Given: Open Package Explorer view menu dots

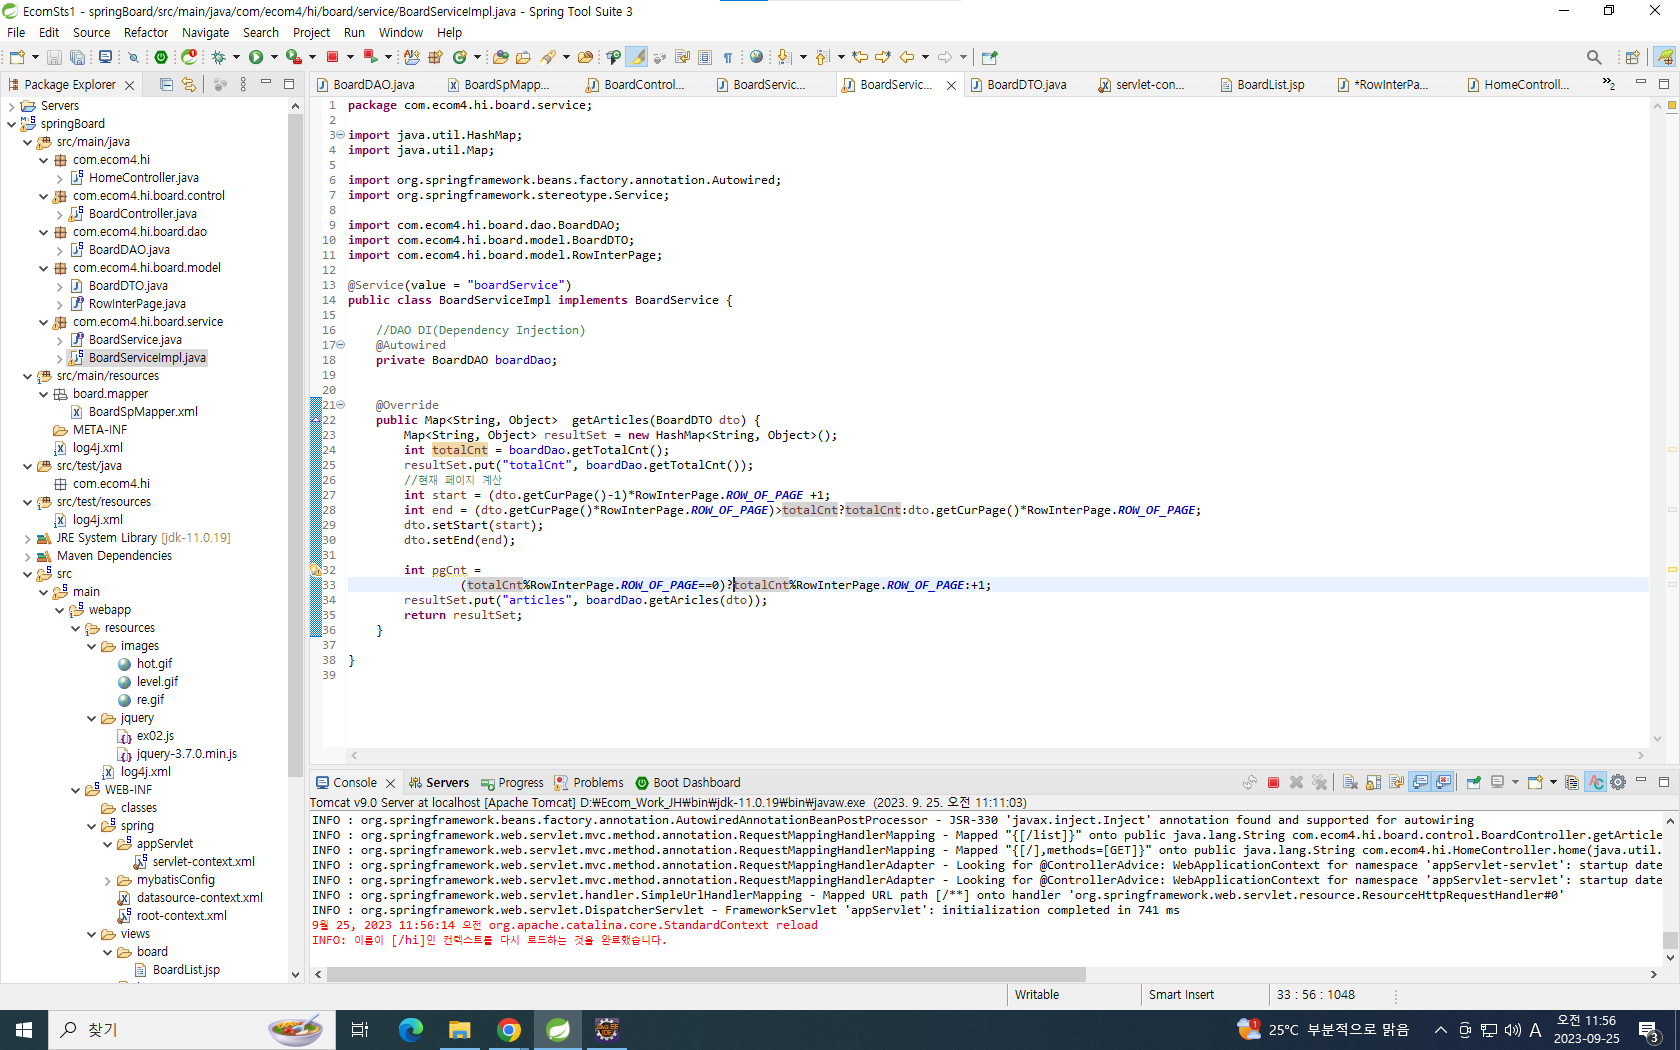Looking at the screenshot, I should (x=243, y=85).
